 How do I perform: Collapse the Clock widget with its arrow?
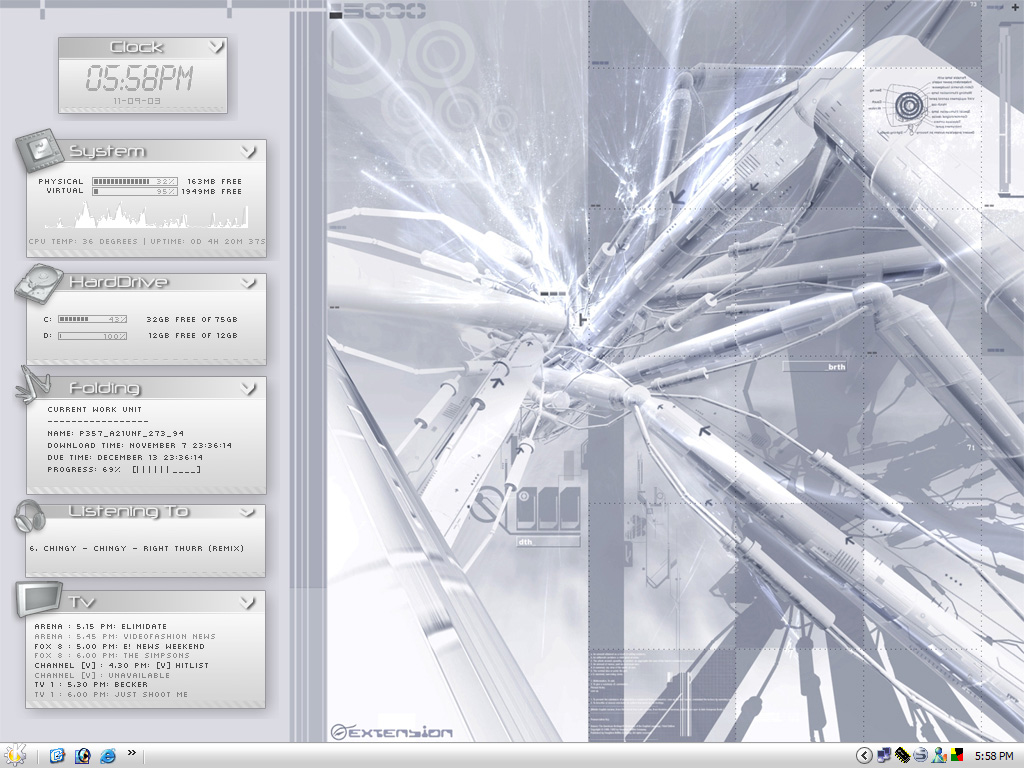pyautogui.click(x=216, y=47)
